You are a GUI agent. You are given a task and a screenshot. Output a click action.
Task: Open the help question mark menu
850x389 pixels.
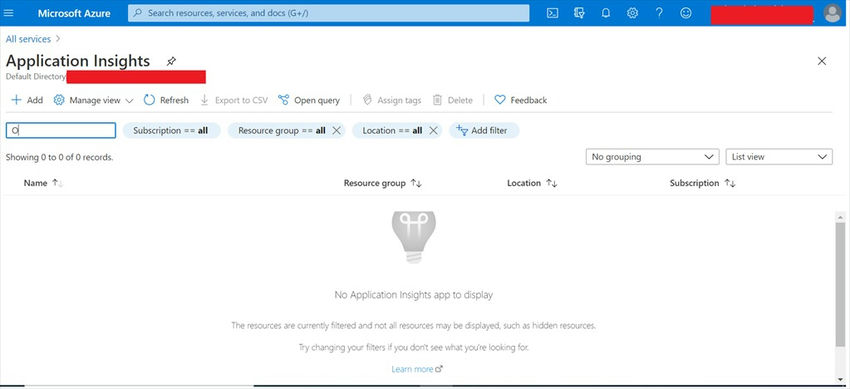click(x=659, y=13)
